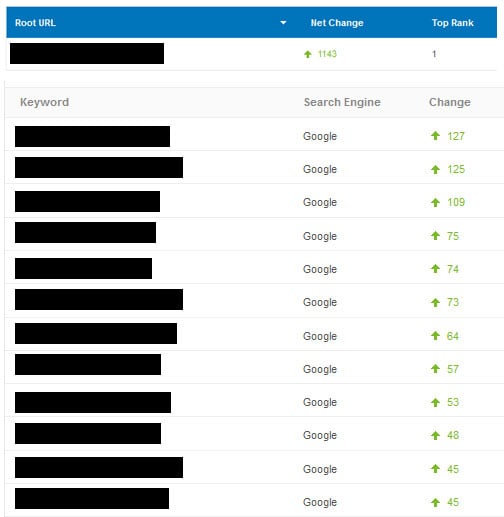Click Google in the 57 change row
This screenshot has width=504, height=517.
[320, 369]
